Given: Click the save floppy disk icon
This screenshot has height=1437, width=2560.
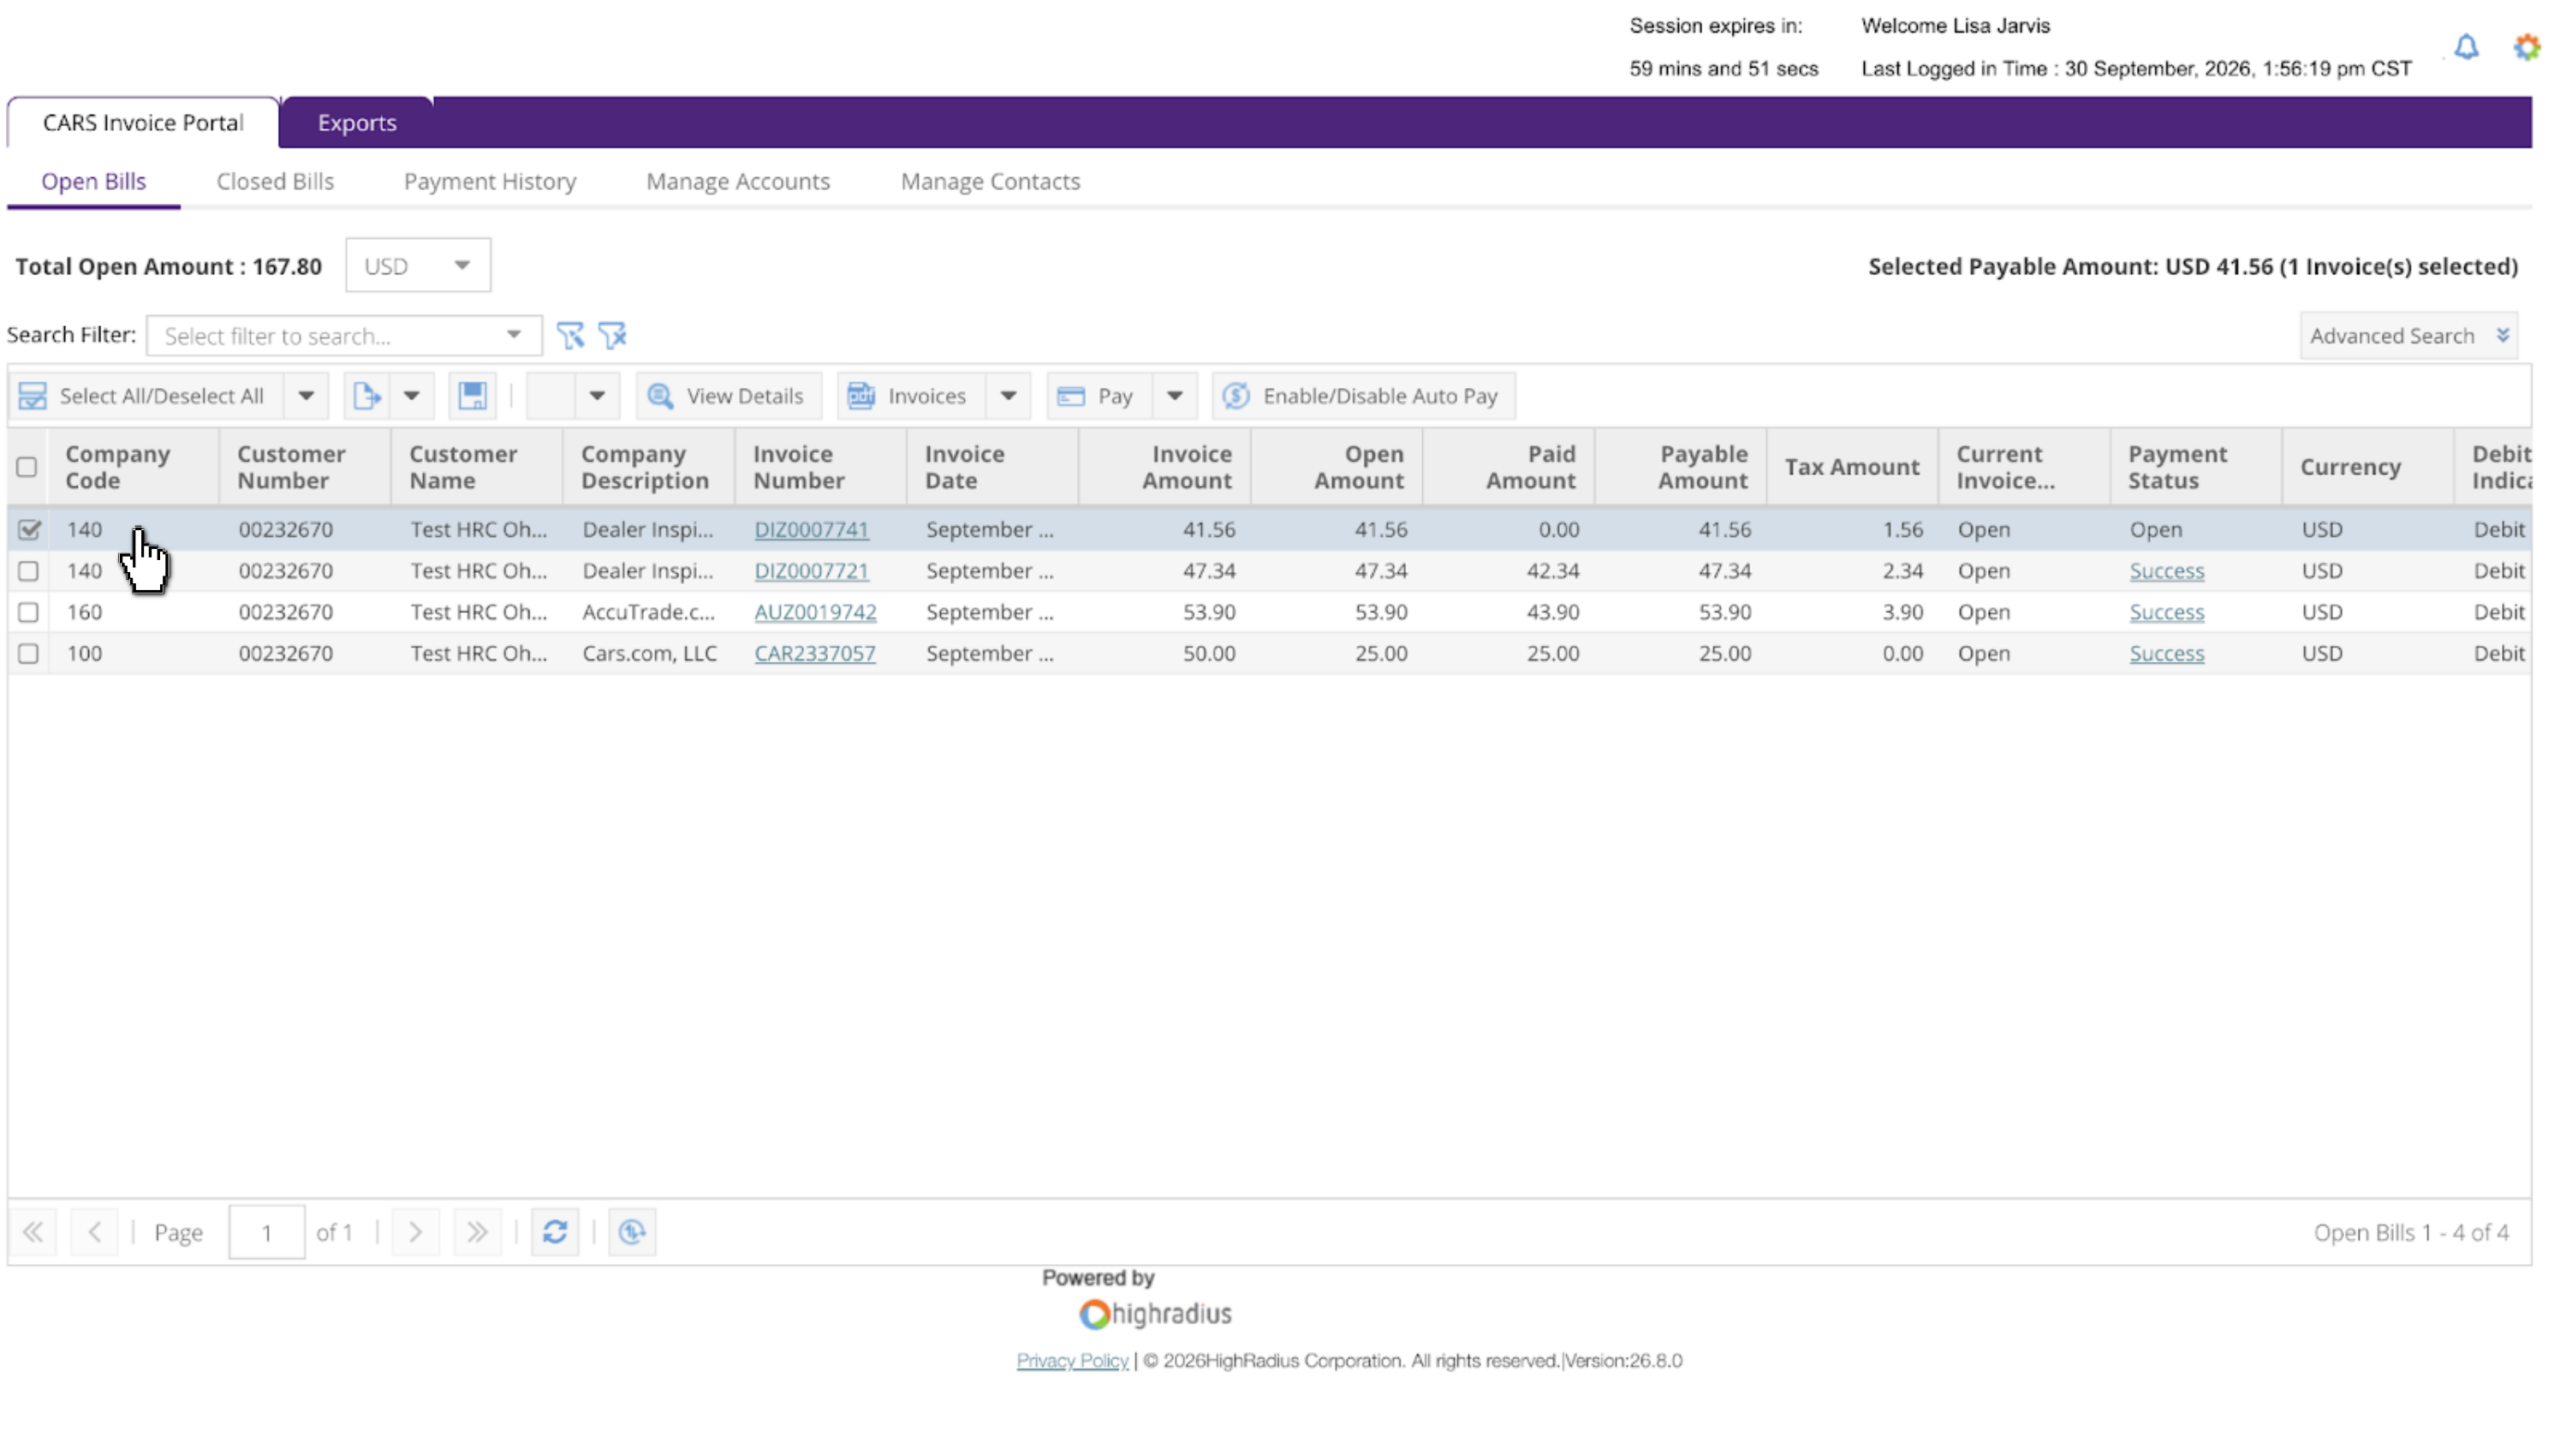Looking at the screenshot, I should (x=472, y=396).
